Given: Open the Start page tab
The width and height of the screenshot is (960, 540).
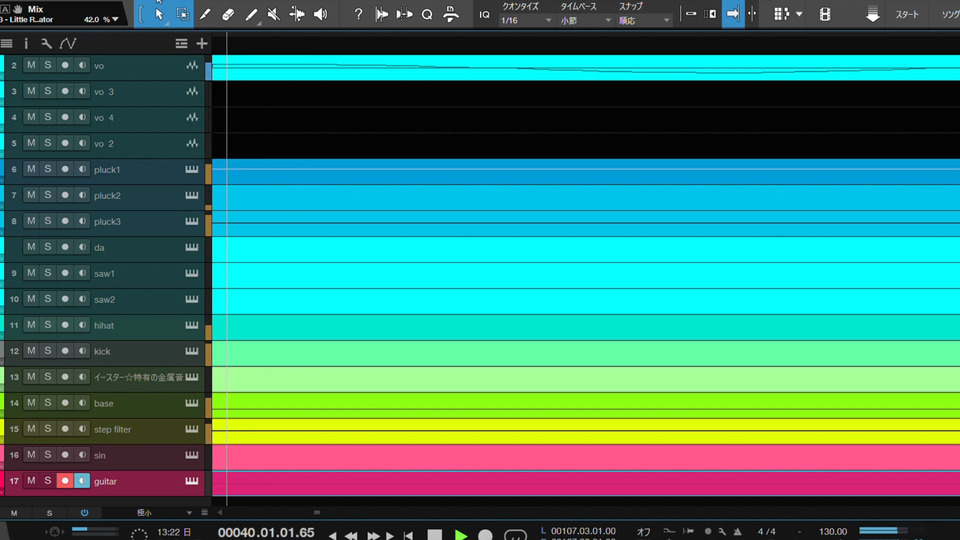Looking at the screenshot, I should click(907, 15).
